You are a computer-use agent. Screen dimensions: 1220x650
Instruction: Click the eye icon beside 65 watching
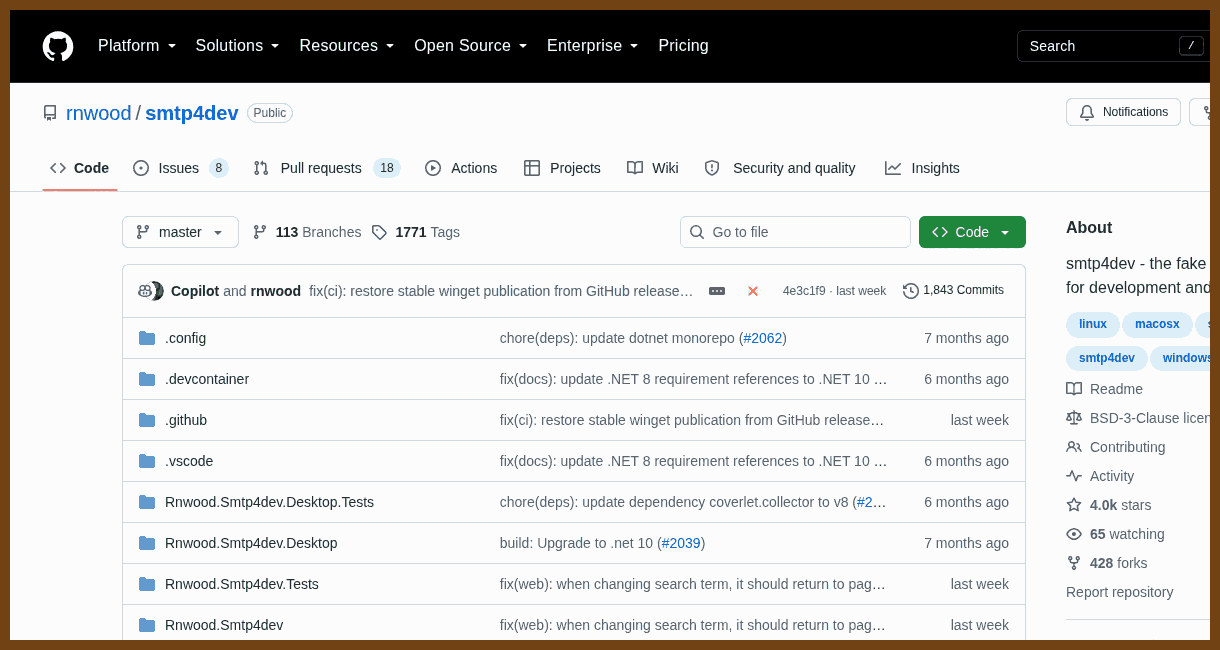click(1074, 534)
